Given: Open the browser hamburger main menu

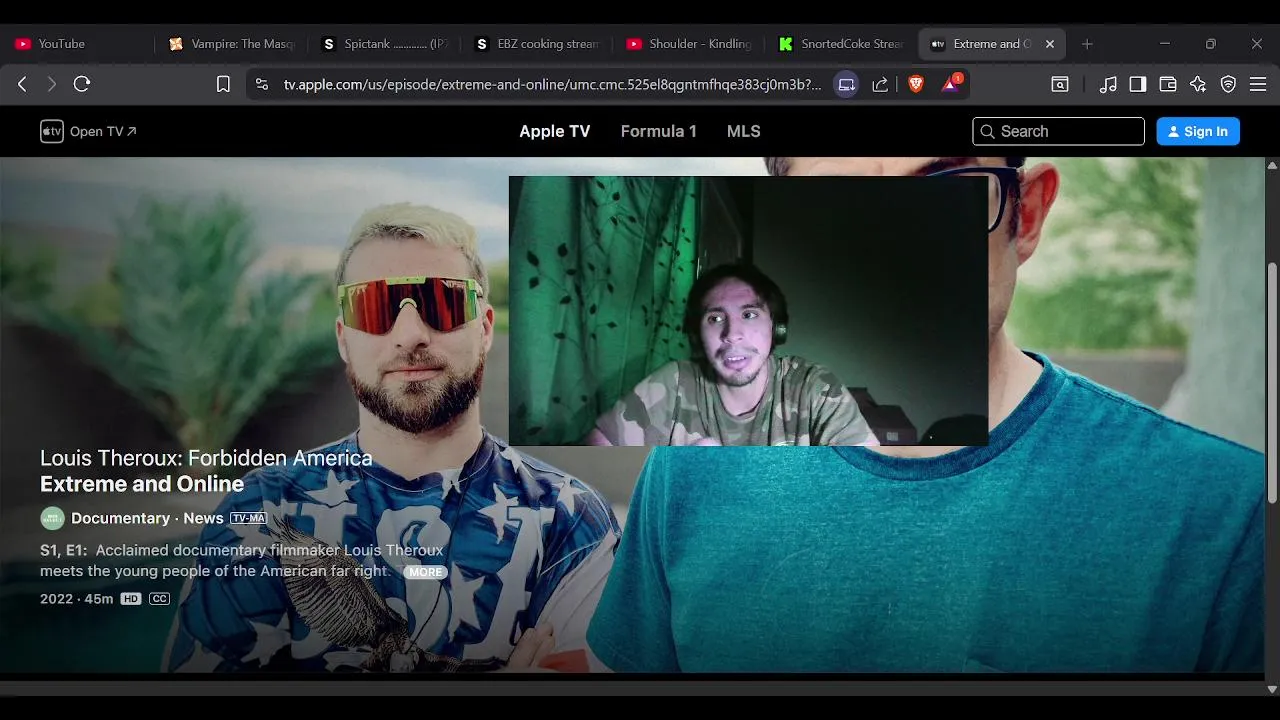Looking at the screenshot, I should [1258, 85].
